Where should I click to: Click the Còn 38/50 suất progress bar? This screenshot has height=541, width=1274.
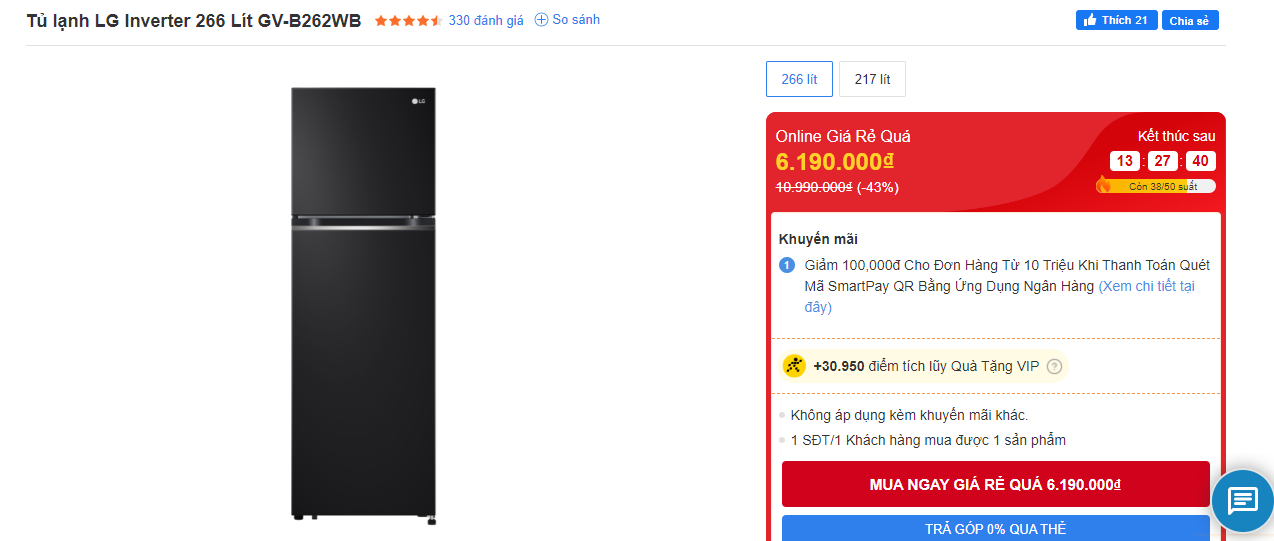point(1160,186)
